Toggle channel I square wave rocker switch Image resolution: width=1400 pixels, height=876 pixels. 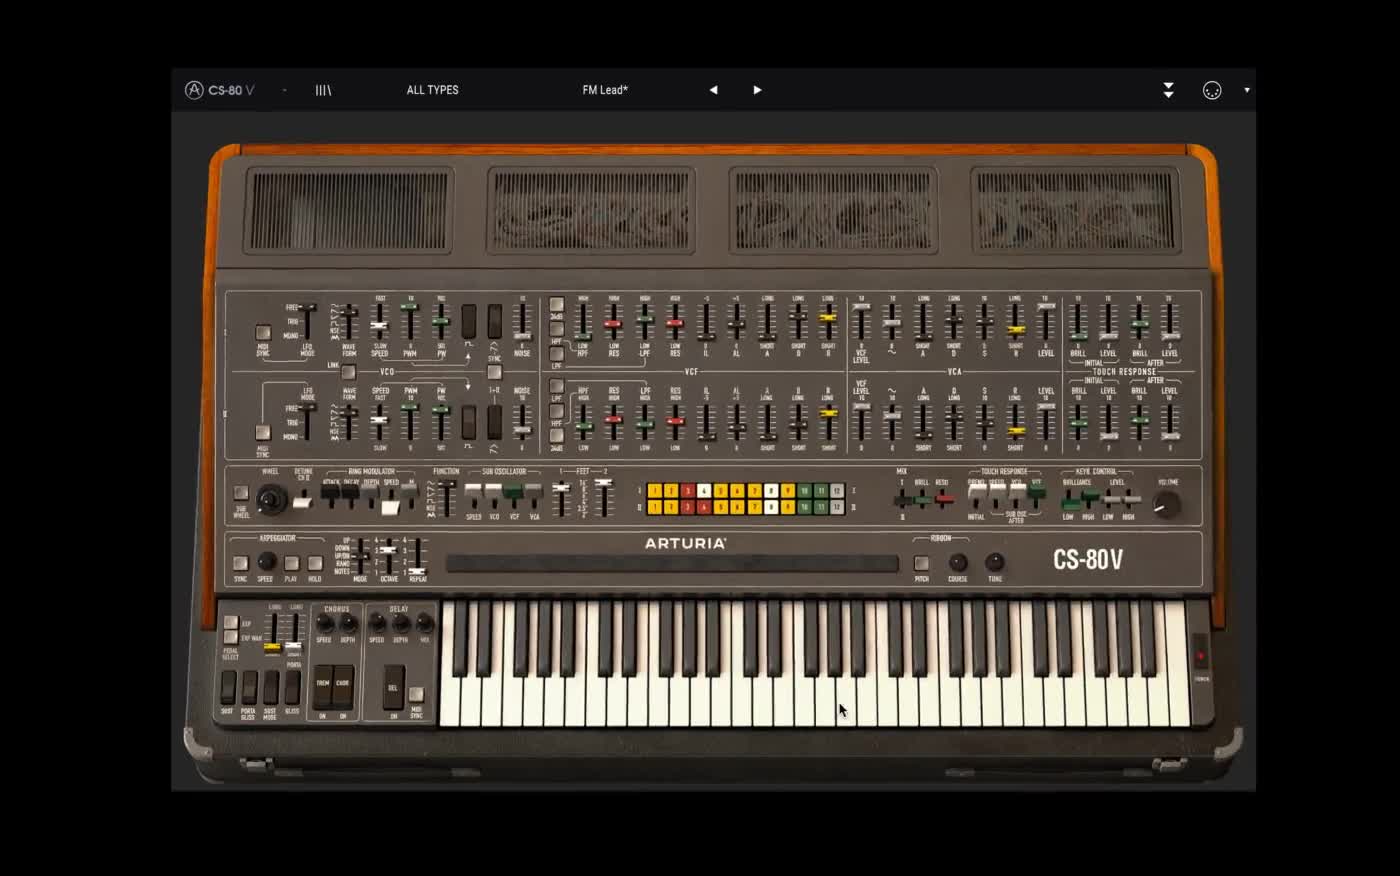(x=468, y=321)
